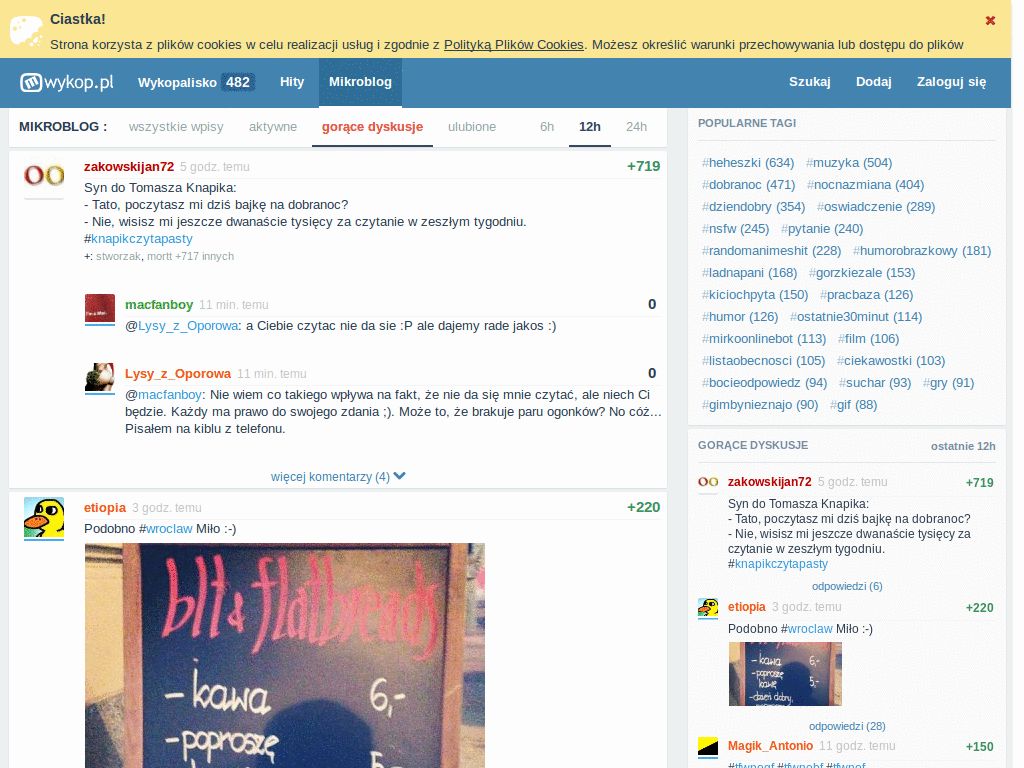
Task: Open the #dziendobry tag
Action: [754, 206]
